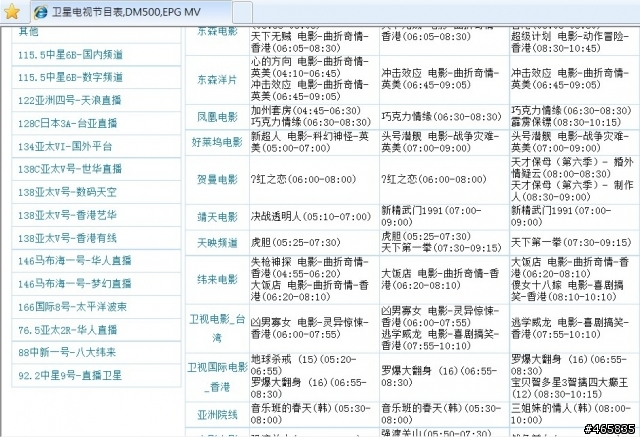Click 心的方向 电影-曲折奇情 program entry
Image resolution: width=640 pixels, height=437 pixels.
(310, 67)
